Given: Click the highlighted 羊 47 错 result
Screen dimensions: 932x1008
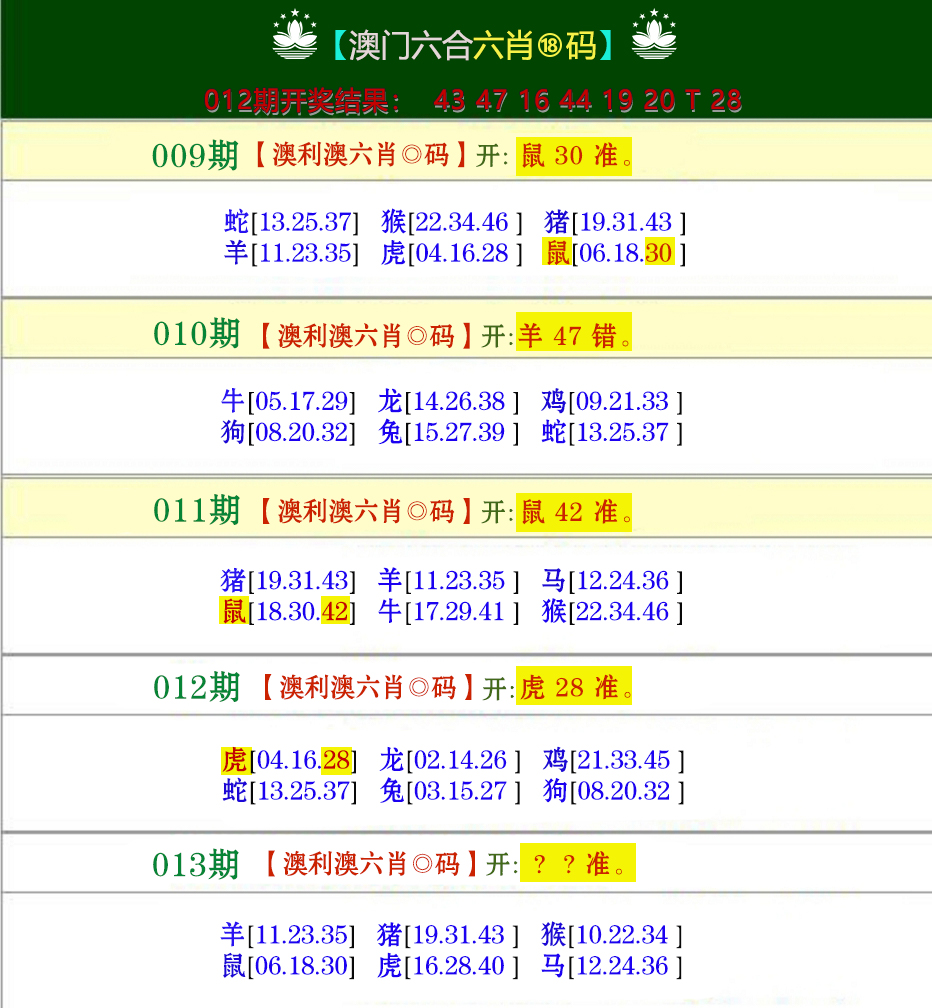Looking at the screenshot, I should (x=572, y=334).
